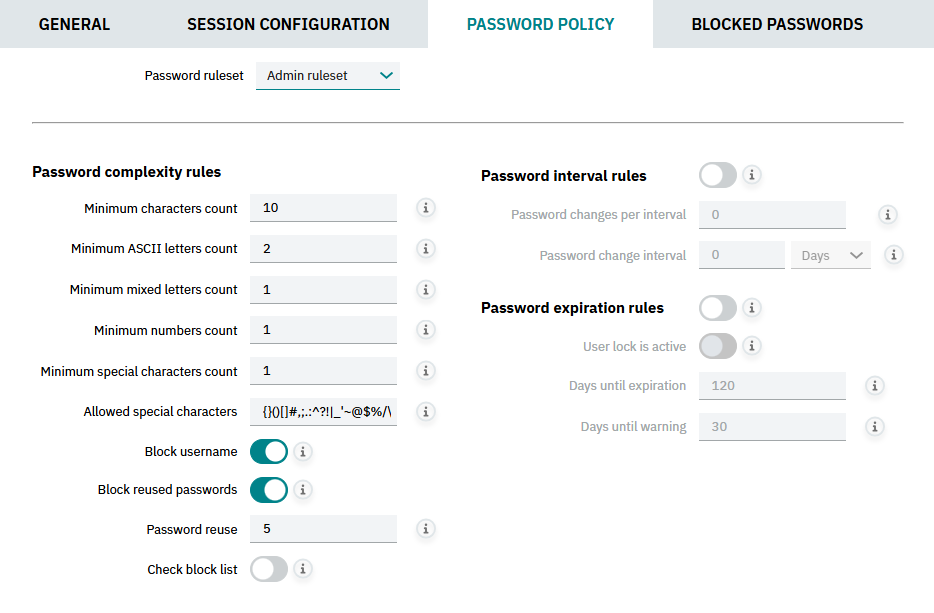
Task: Open the Blocked Passwords tab
Action: click(777, 24)
